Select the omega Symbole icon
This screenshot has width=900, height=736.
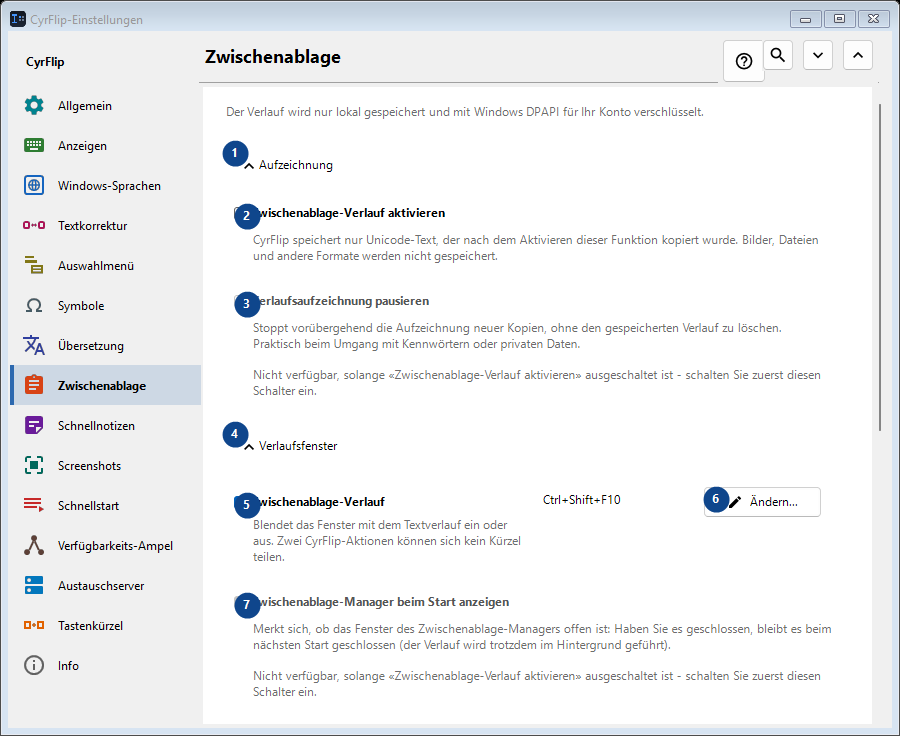[x=34, y=305]
